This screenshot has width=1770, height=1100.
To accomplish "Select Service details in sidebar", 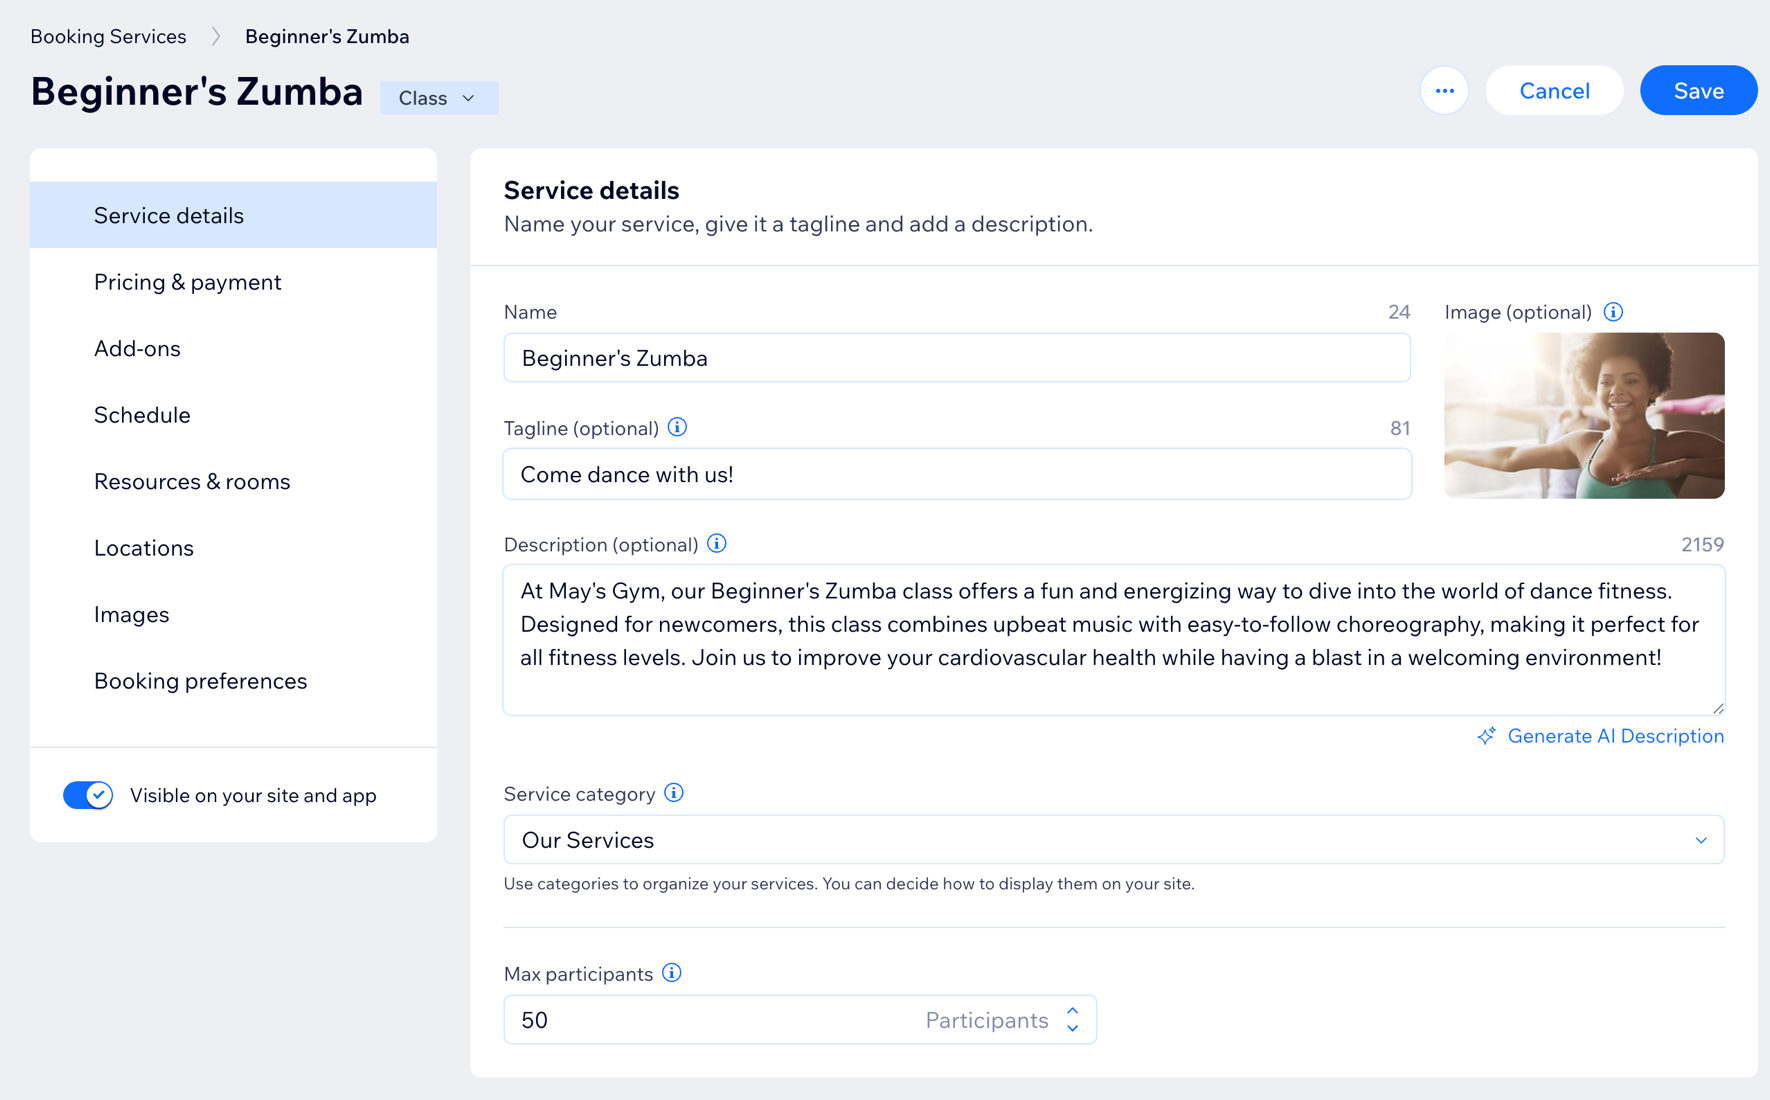I will [x=233, y=215].
